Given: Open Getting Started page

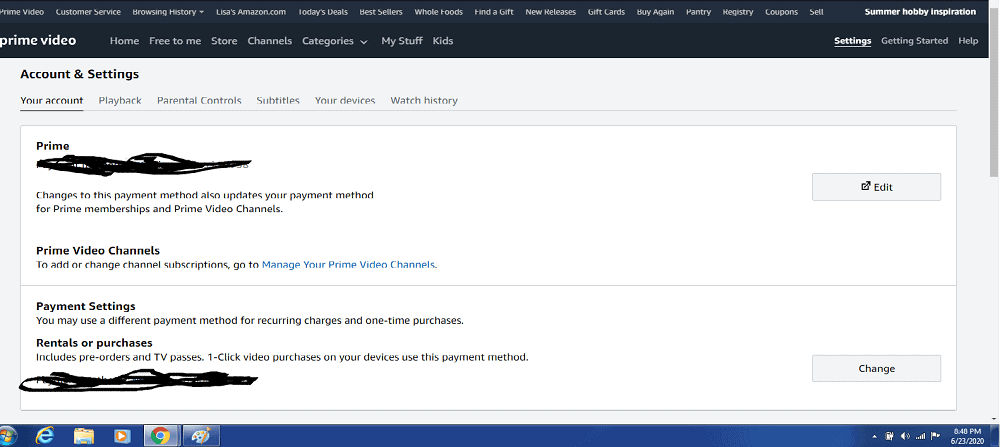Looking at the screenshot, I should point(915,41).
